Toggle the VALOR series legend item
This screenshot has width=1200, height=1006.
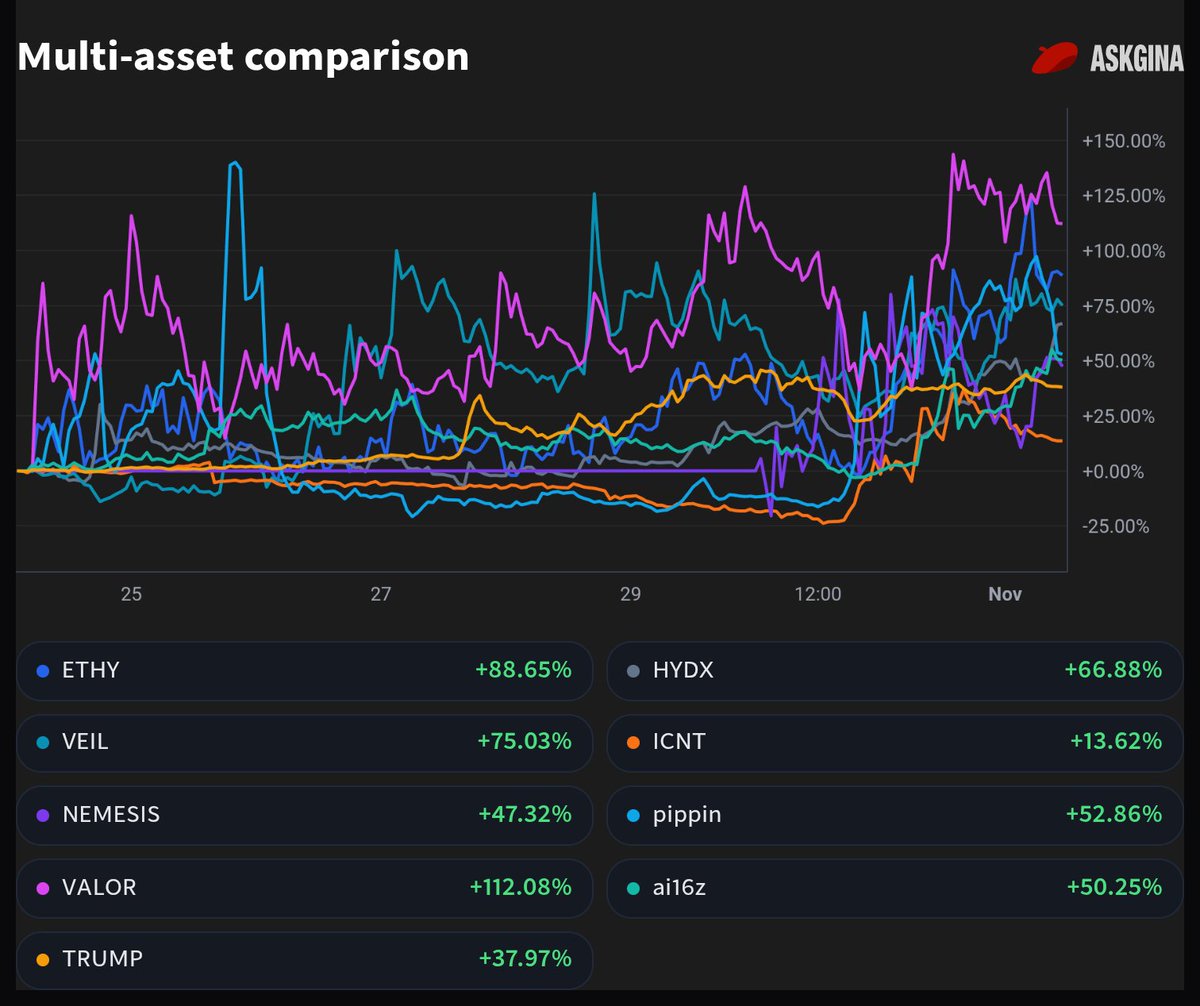[304, 887]
